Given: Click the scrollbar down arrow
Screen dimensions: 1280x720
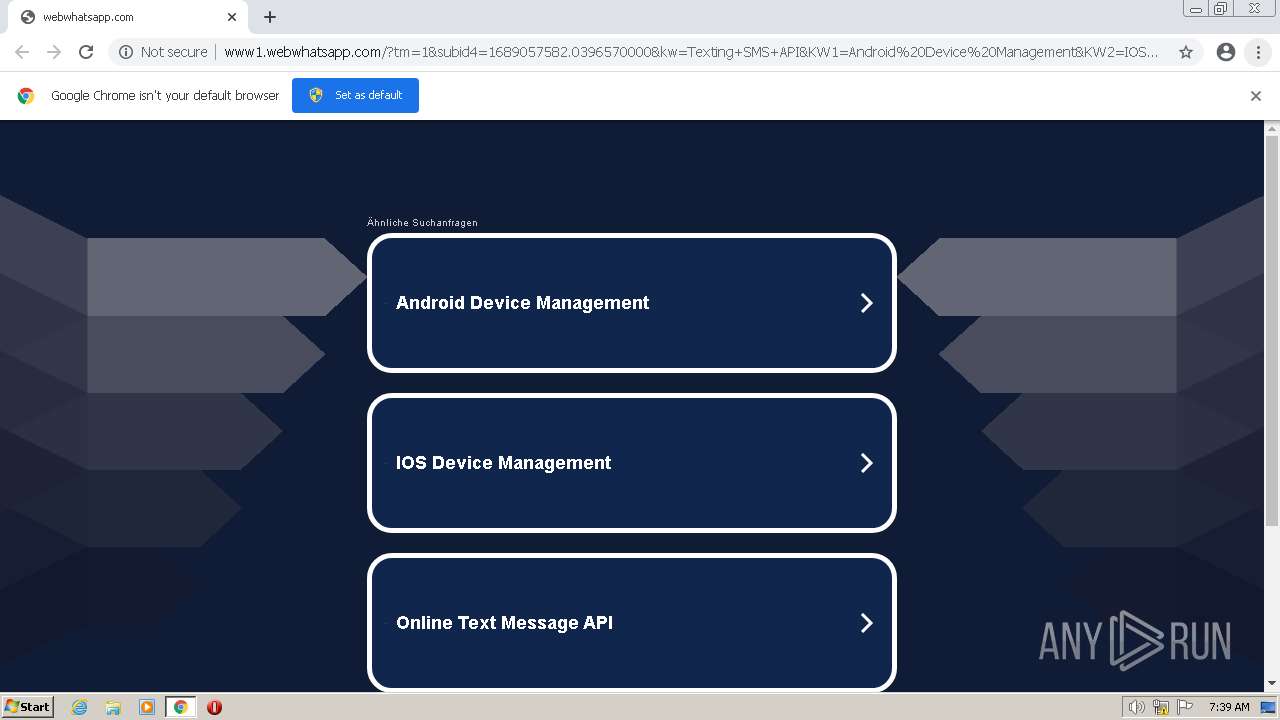Looking at the screenshot, I should coord(1272,684).
